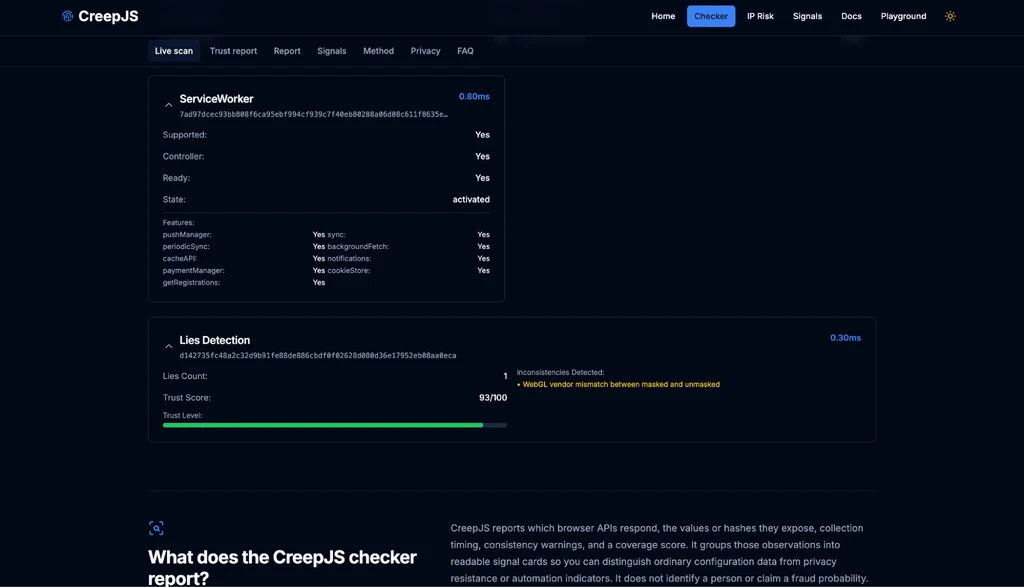Open the Docs nav item
The width and height of the screenshot is (1024, 587).
click(x=851, y=16)
